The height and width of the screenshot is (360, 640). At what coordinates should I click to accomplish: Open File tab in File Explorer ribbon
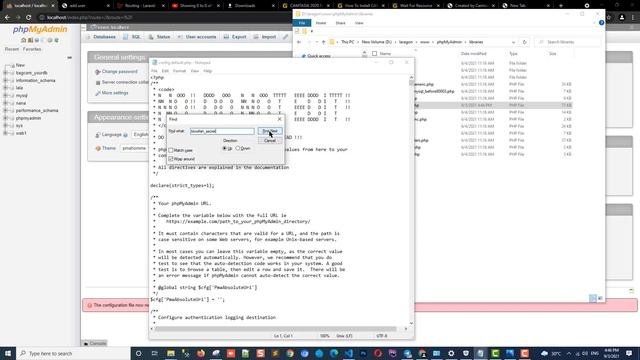pyautogui.click(x=302, y=23)
